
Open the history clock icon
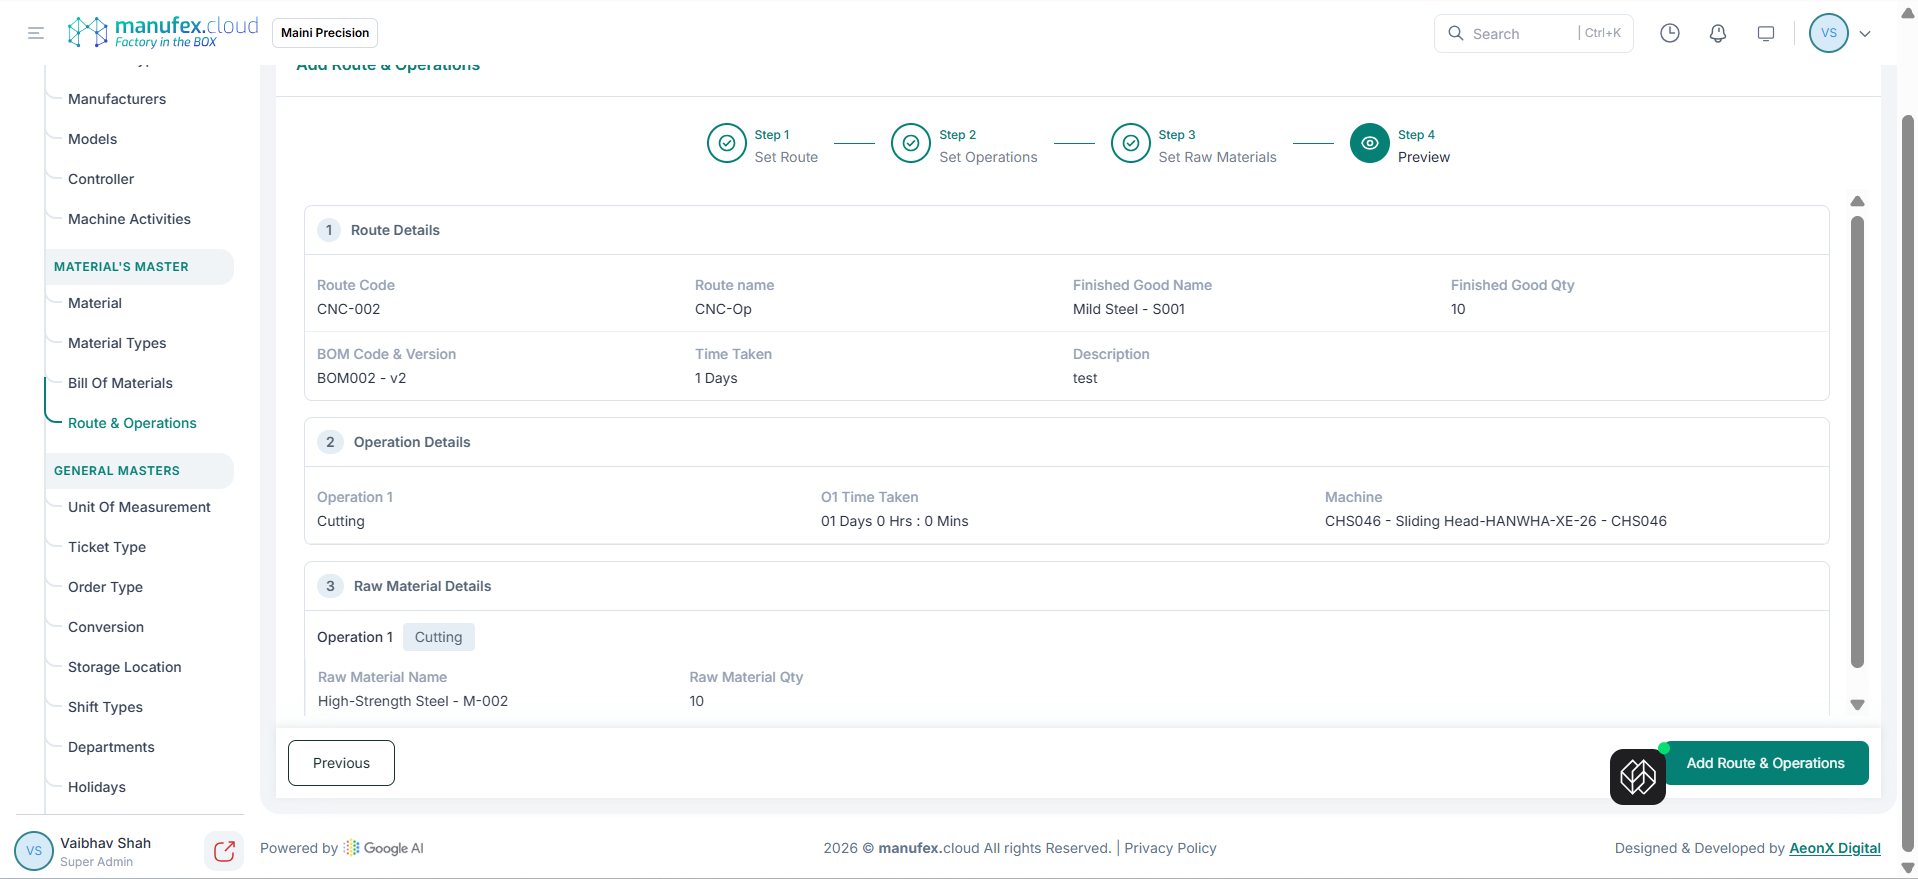pos(1669,33)
